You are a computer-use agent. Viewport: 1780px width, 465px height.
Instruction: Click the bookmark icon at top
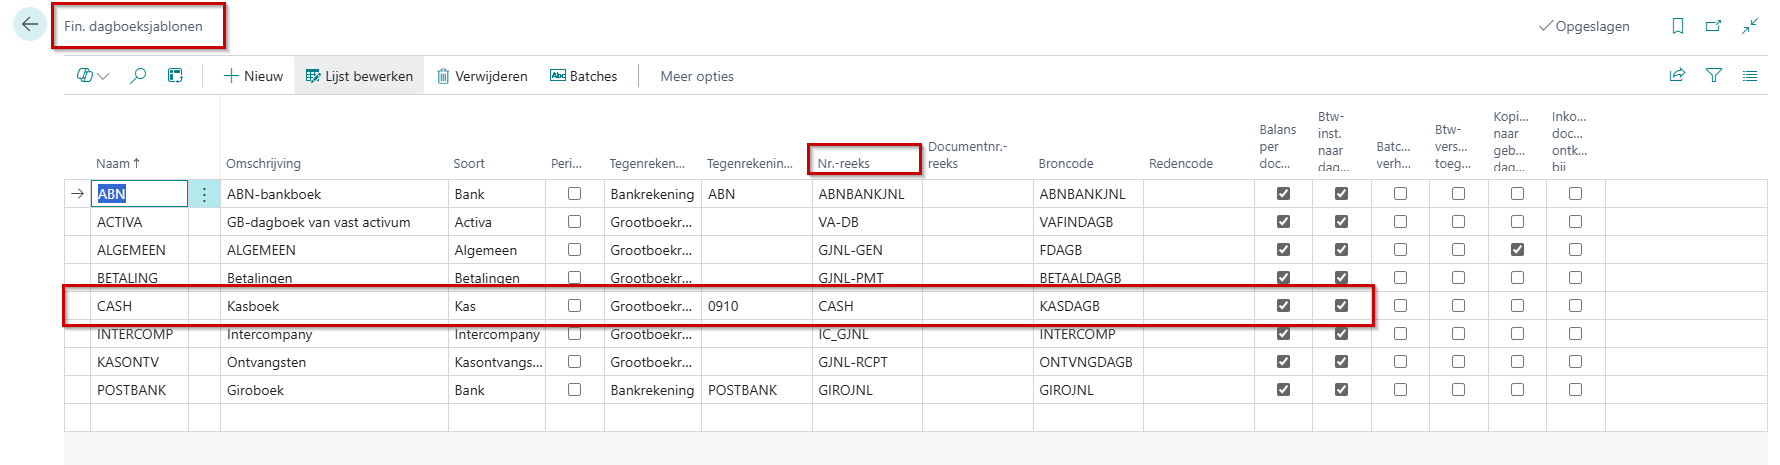1678,27
